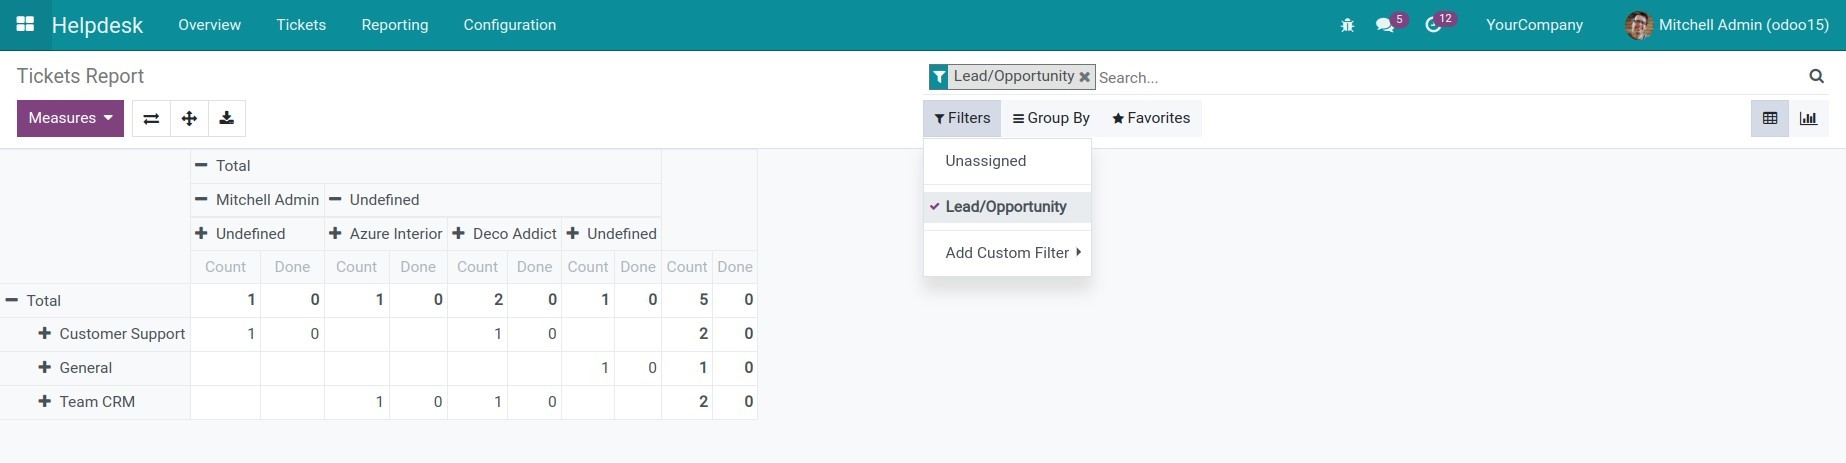Image resolution: width=1846 pixels, height=463 pixels.
Task: Open the activities clock icon
Action: [1433, 25]
